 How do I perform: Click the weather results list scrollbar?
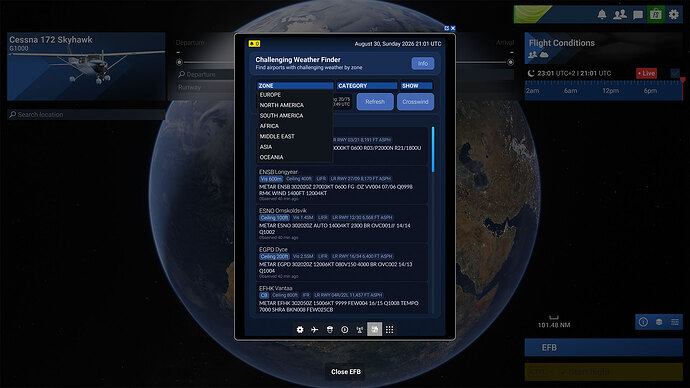433,150
